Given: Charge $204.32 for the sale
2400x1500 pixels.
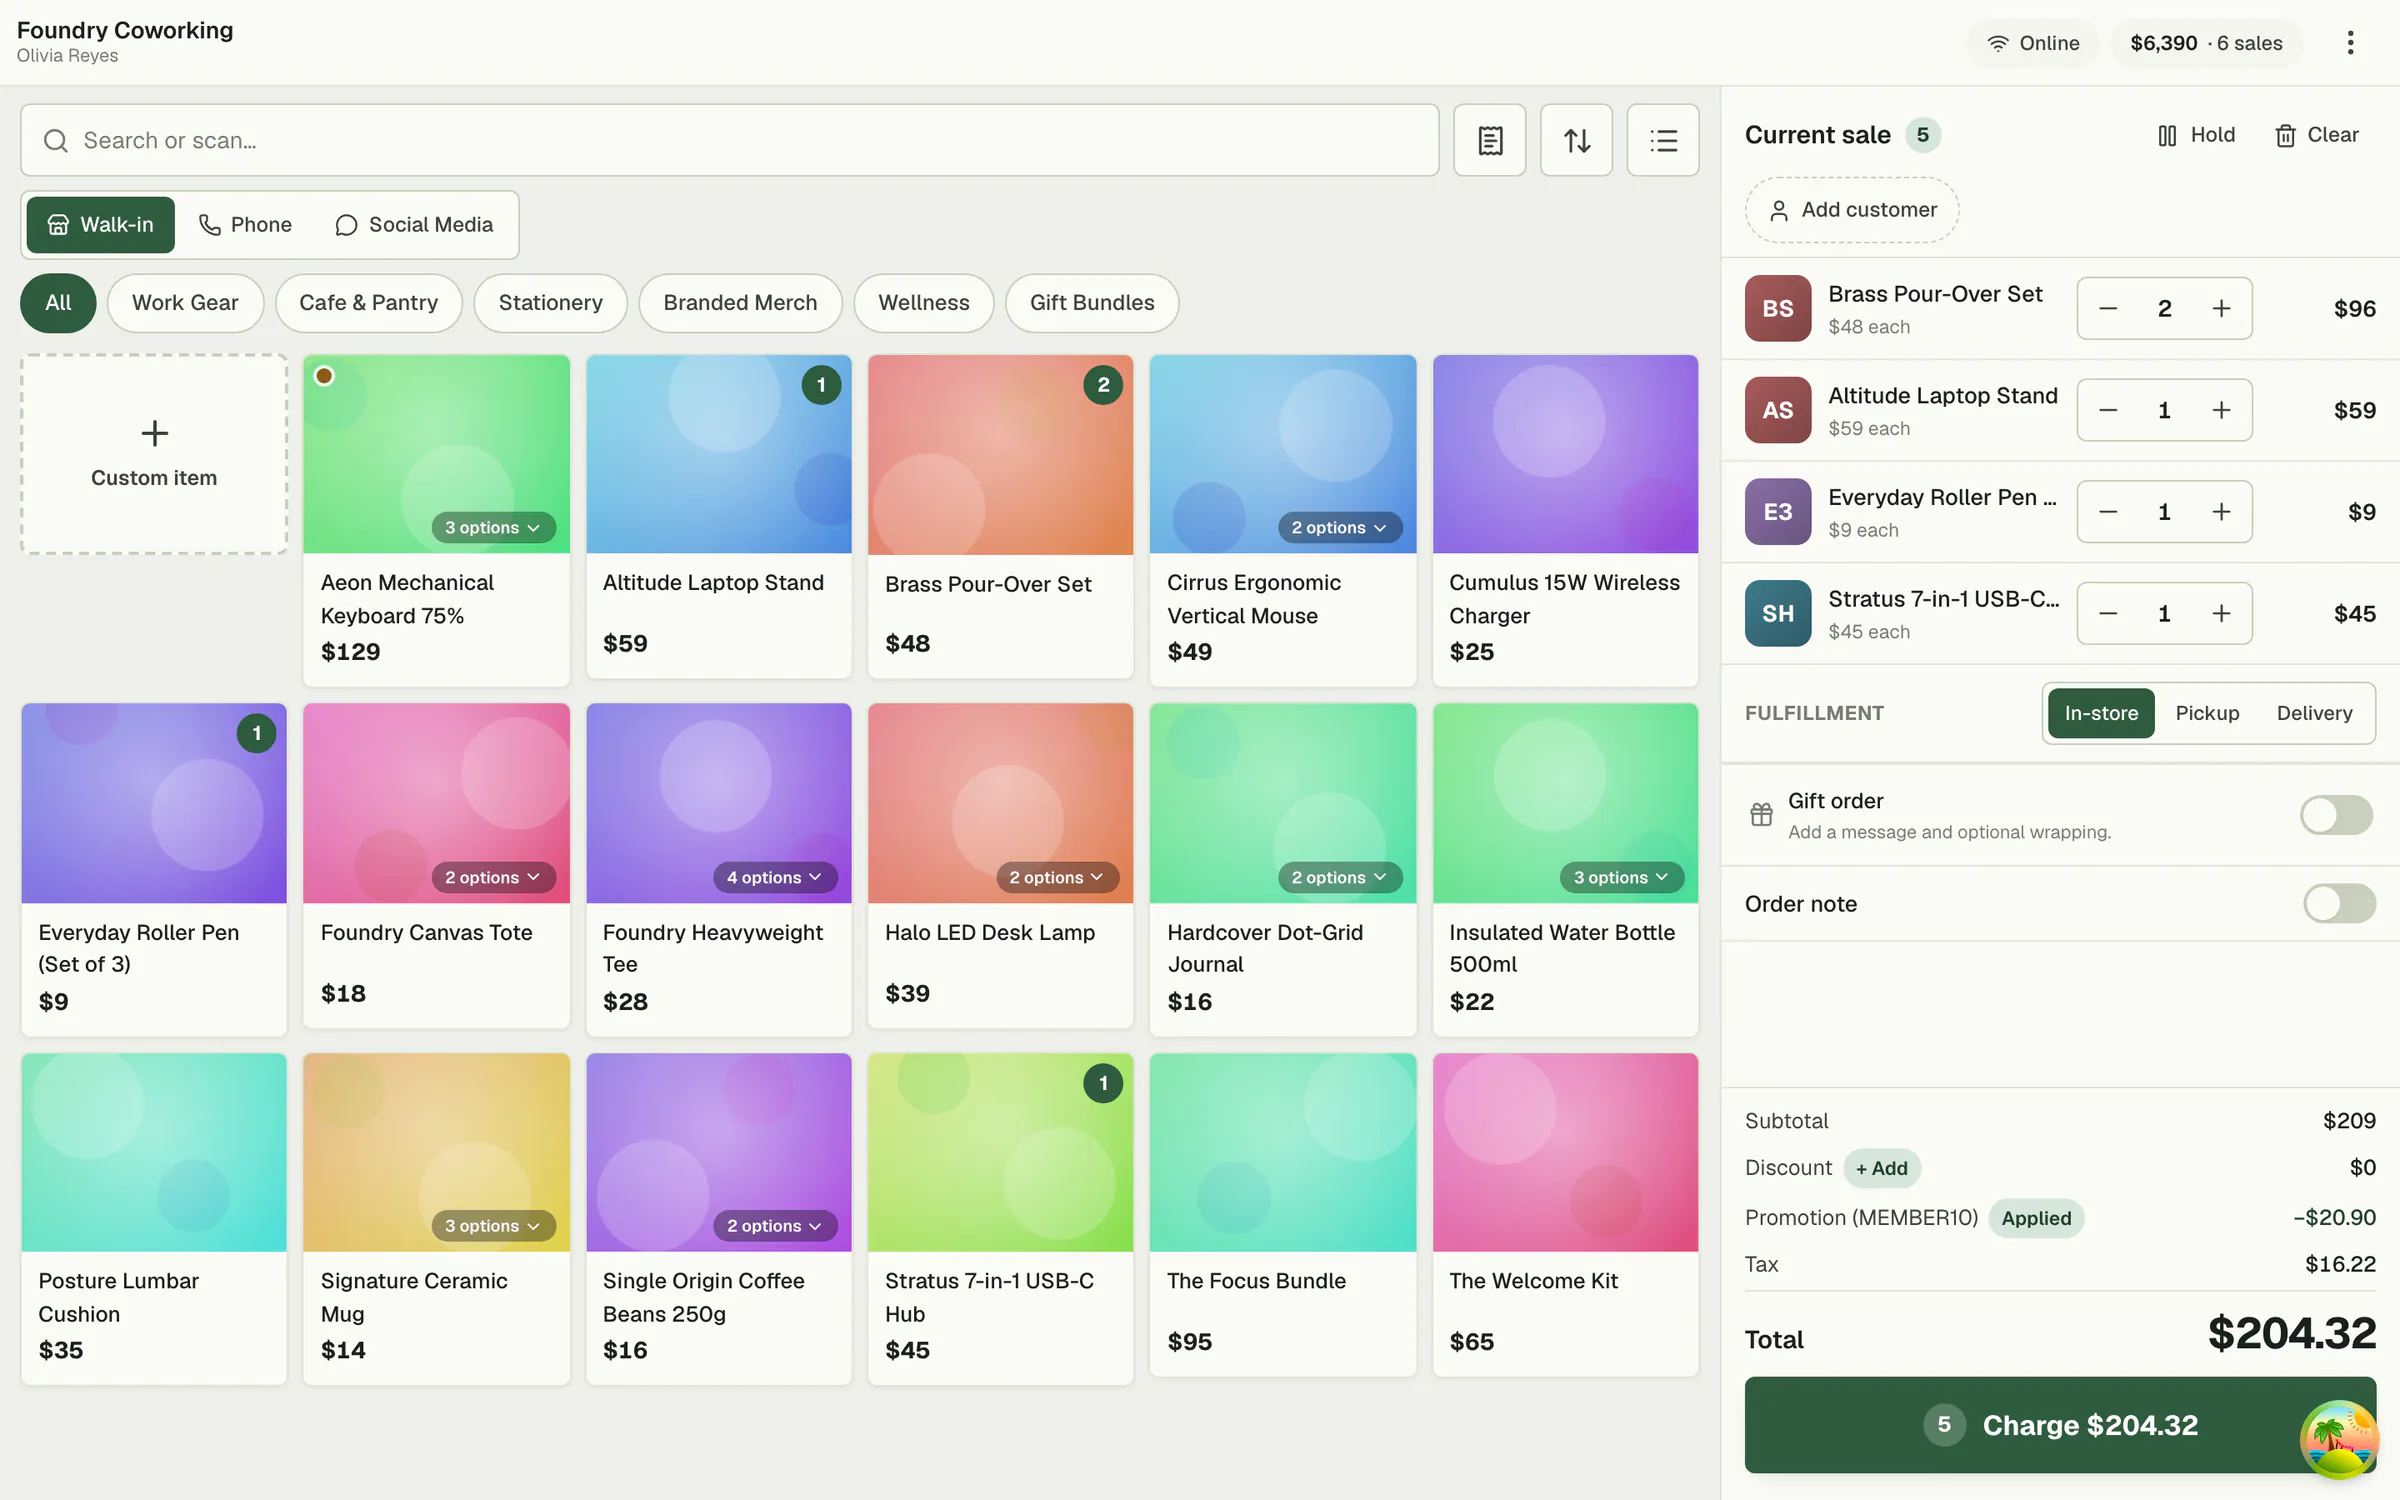Looking at the screenshot, I should point(2060,1425).
